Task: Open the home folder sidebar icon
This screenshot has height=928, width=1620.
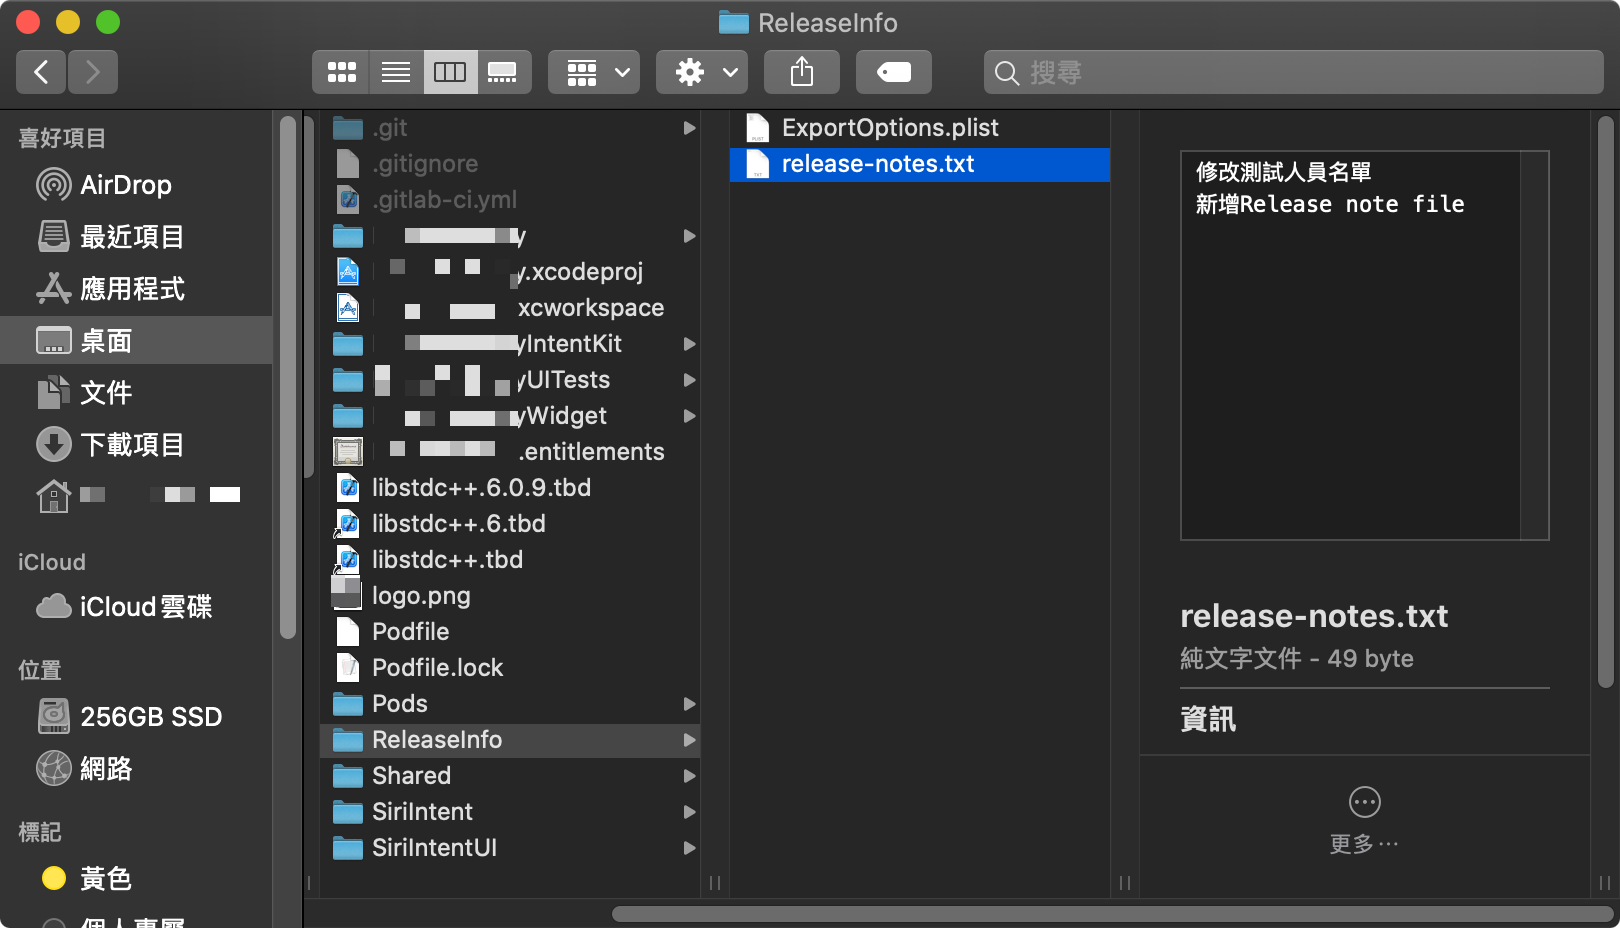Action: click(x=53, y=496)
